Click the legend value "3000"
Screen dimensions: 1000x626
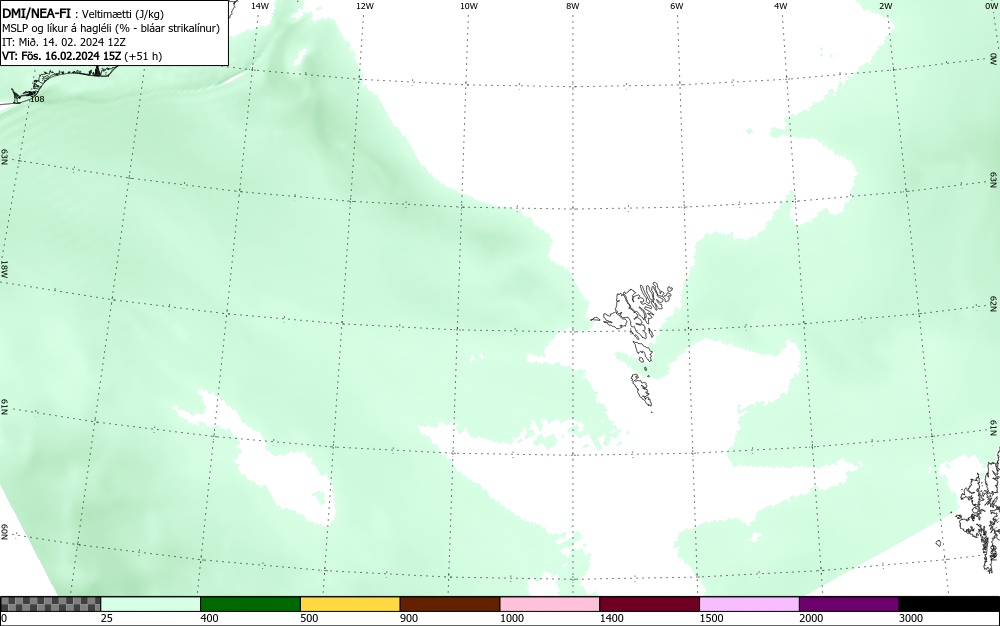911,618
